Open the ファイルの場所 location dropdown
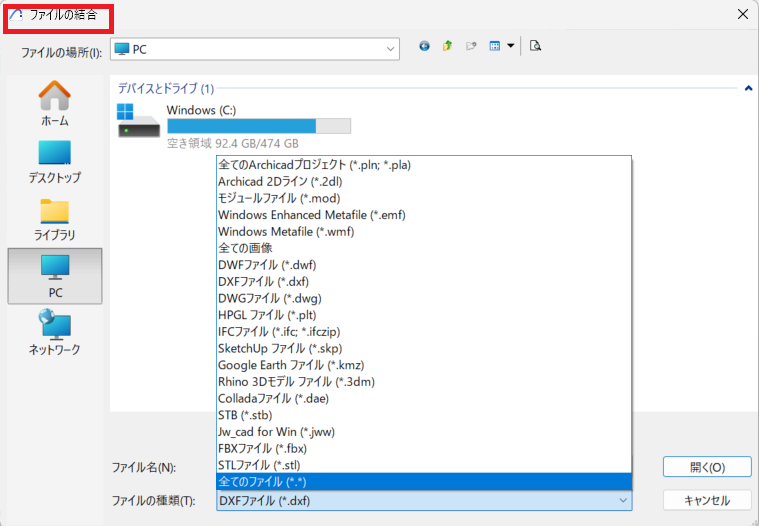The image size is (759, 526). (255, 49)
